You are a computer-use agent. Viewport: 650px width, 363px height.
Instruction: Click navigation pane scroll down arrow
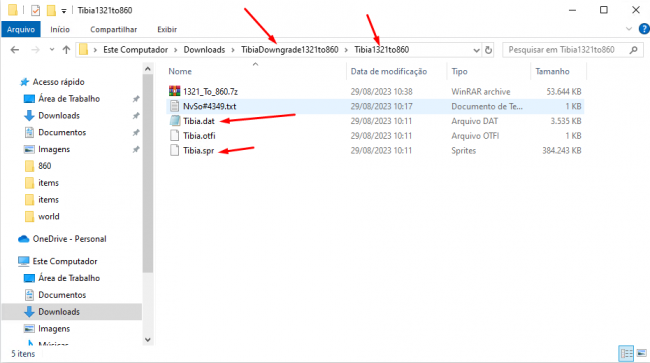point(148,340)
